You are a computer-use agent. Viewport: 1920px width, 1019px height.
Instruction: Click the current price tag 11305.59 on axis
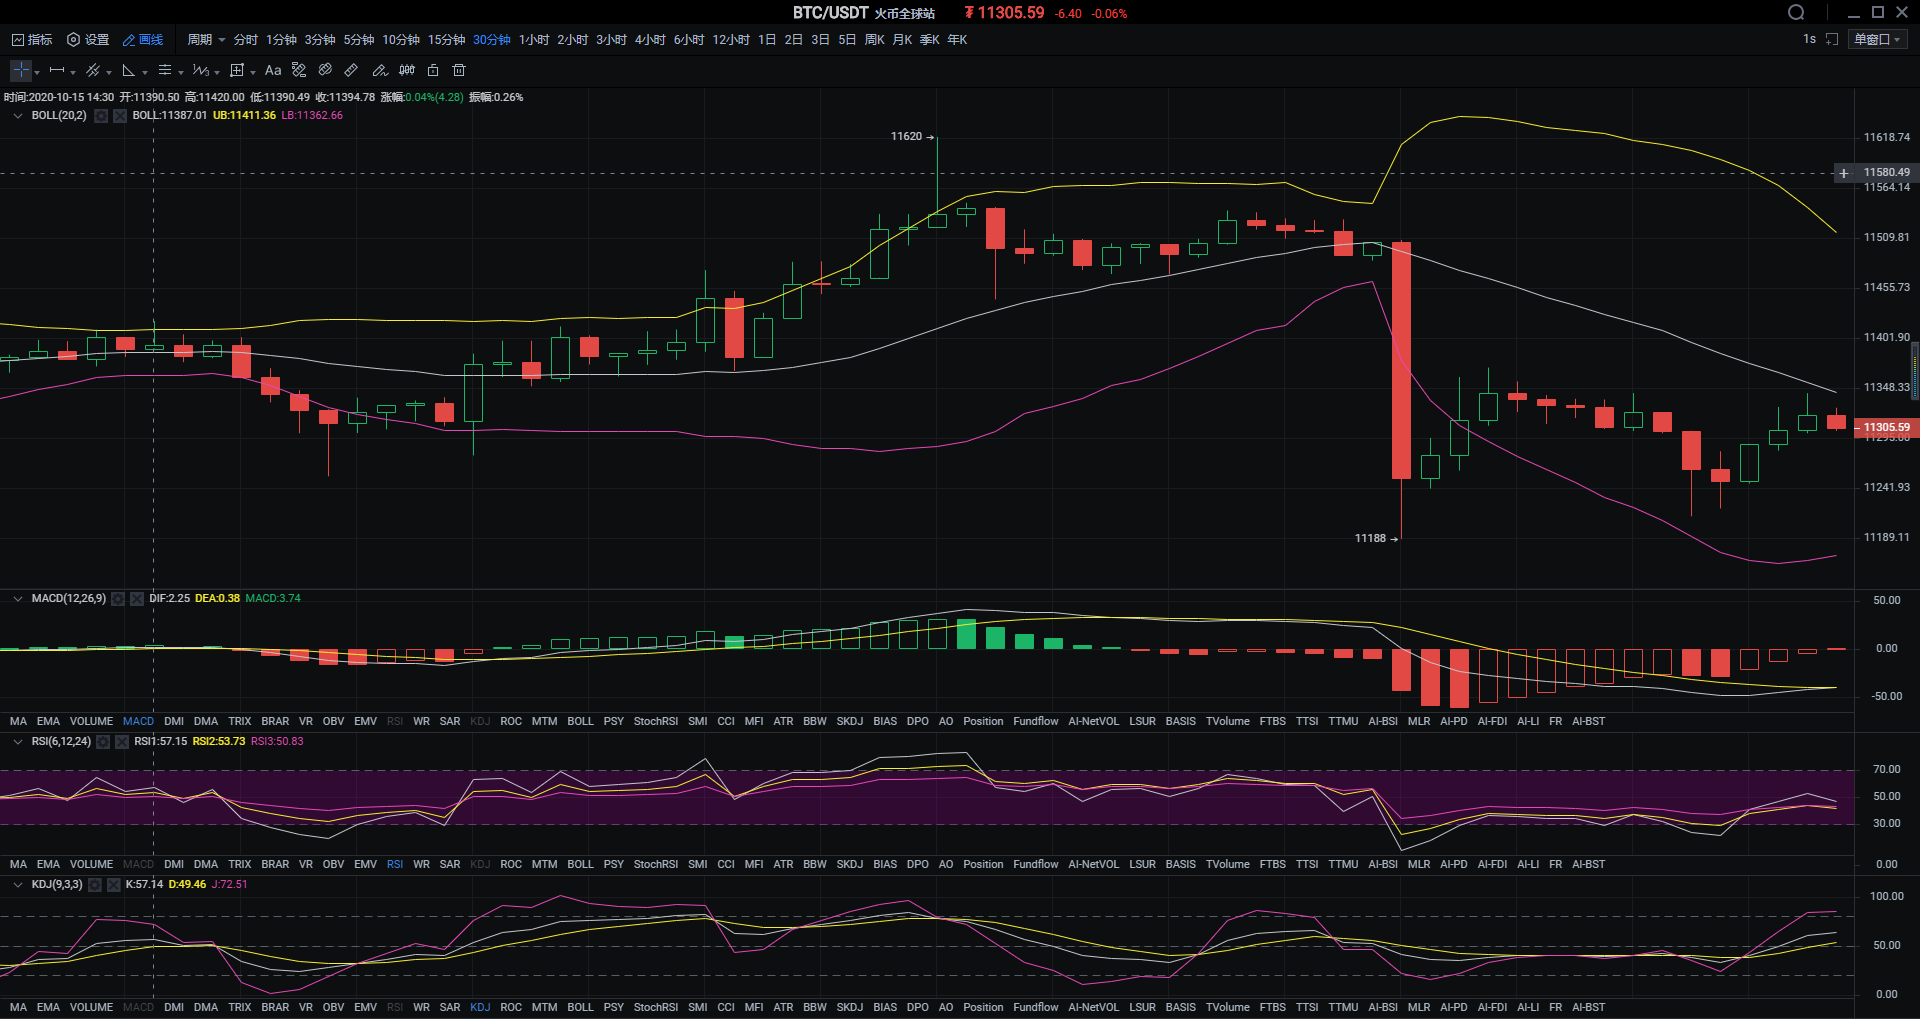tap(1886, 427)
